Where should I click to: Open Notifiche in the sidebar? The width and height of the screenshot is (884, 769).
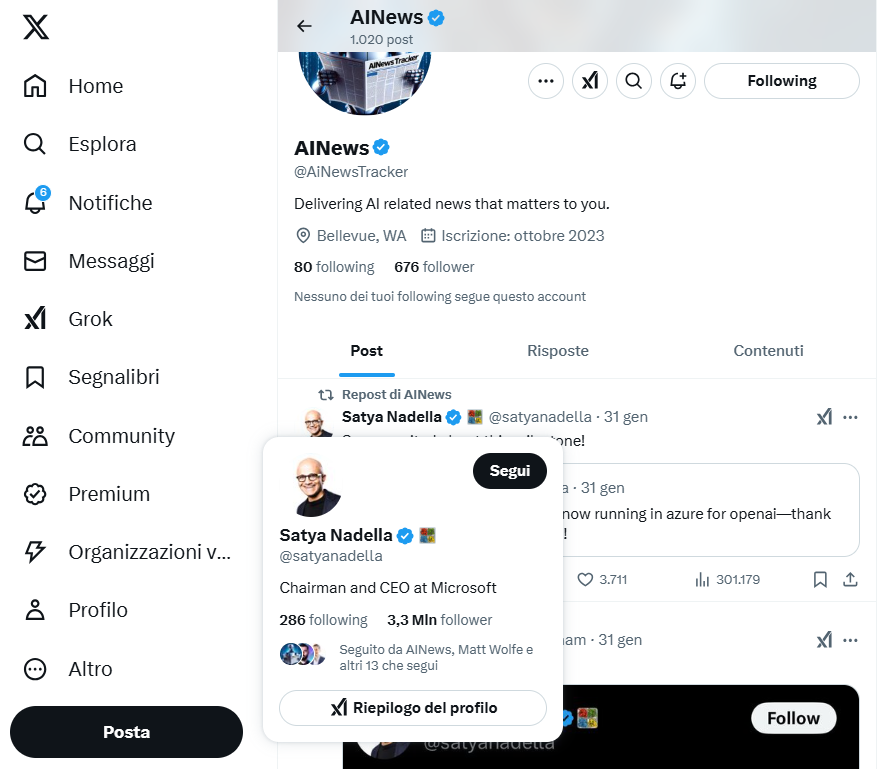(89, 202)
